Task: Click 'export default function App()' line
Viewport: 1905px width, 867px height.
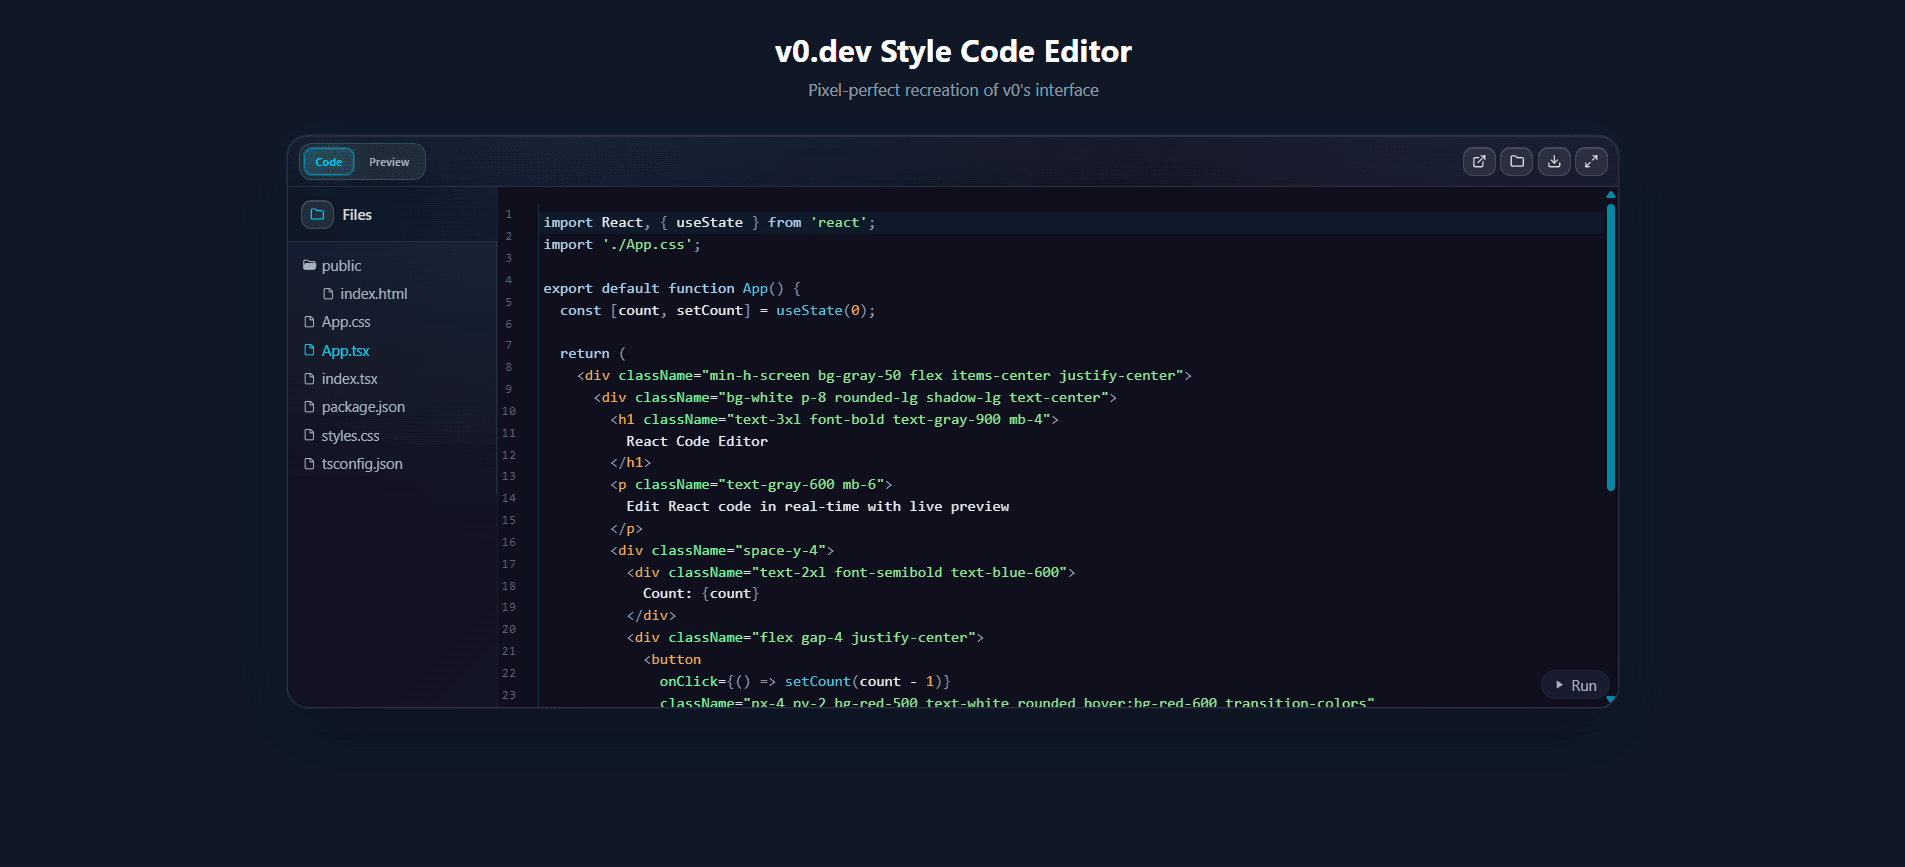Action: pos(672,288)
